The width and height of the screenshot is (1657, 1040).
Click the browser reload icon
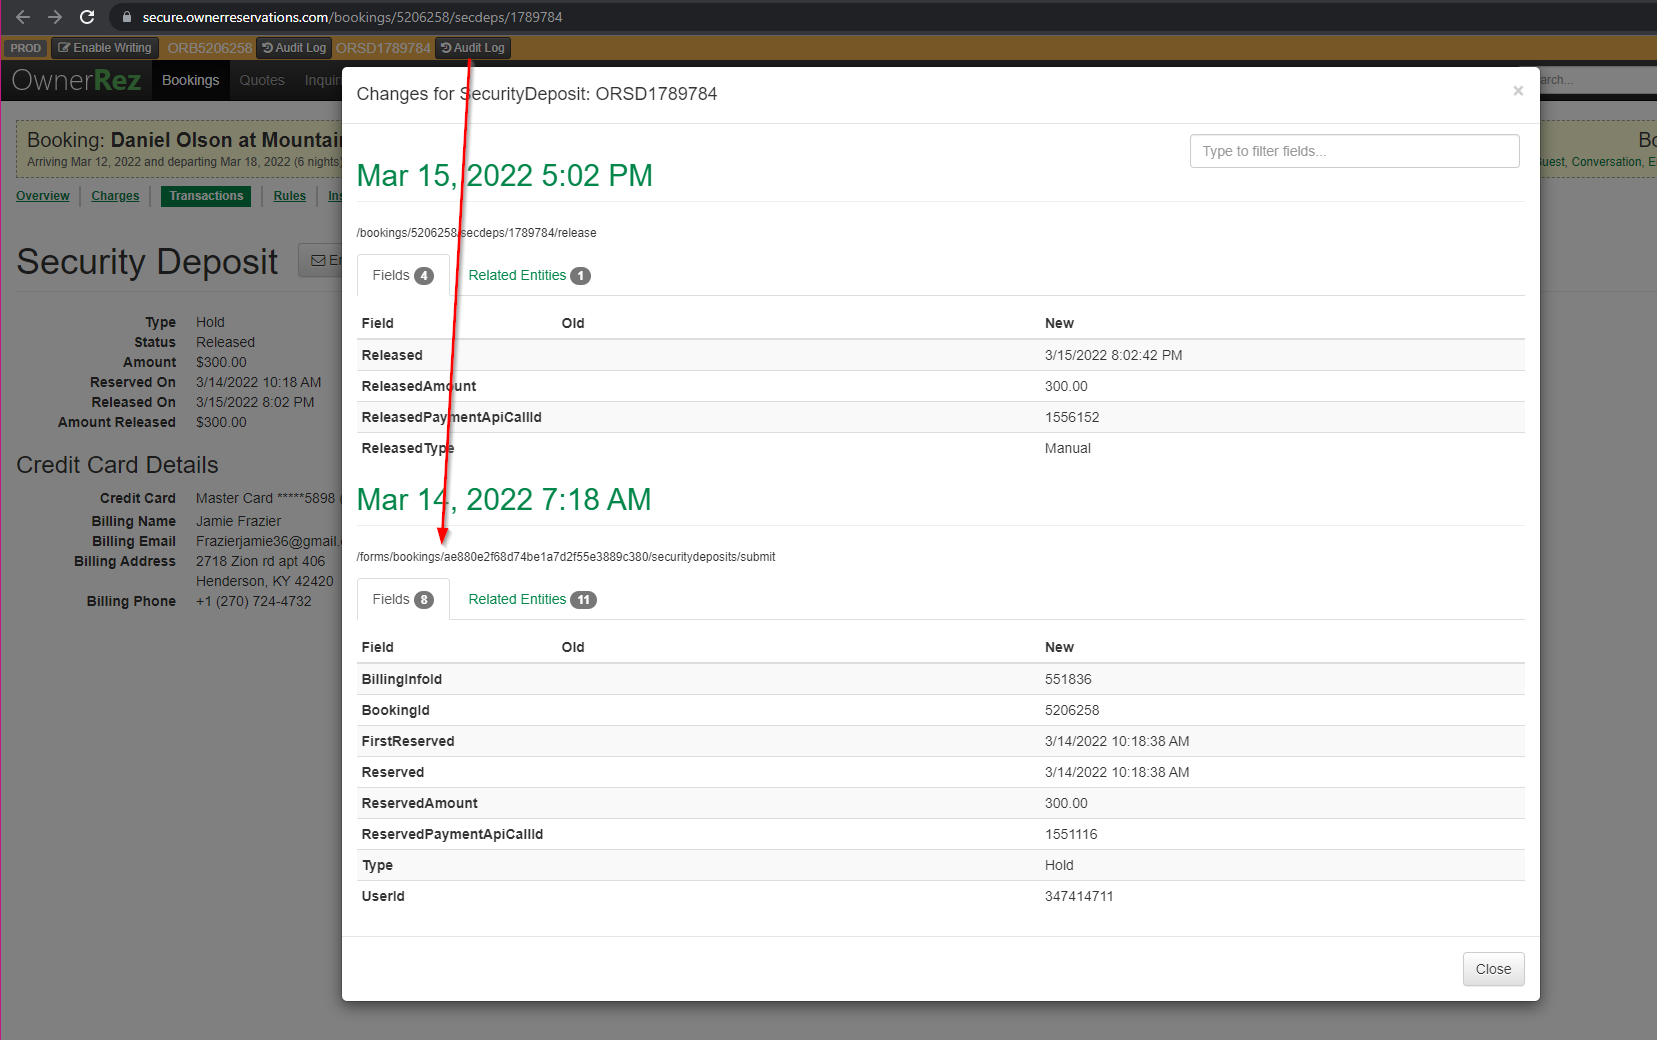click(x=87, y=17)
